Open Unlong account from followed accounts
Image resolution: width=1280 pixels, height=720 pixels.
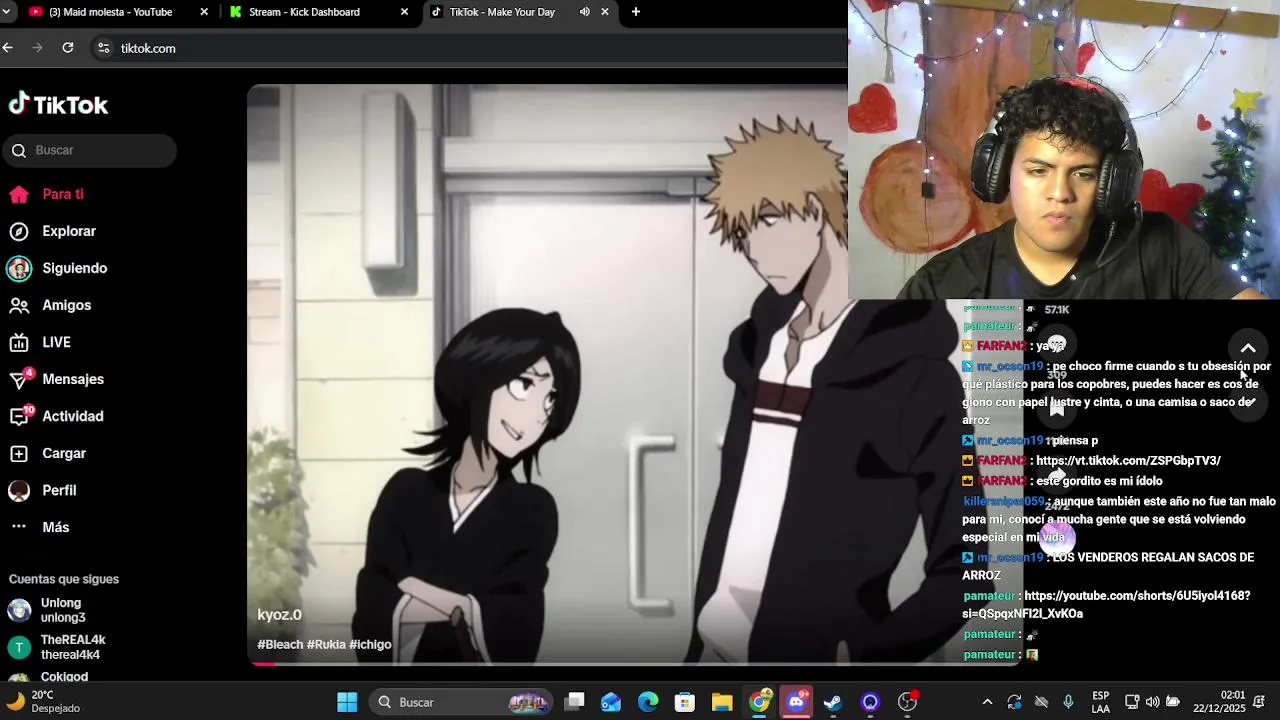(x=64, y=610)
